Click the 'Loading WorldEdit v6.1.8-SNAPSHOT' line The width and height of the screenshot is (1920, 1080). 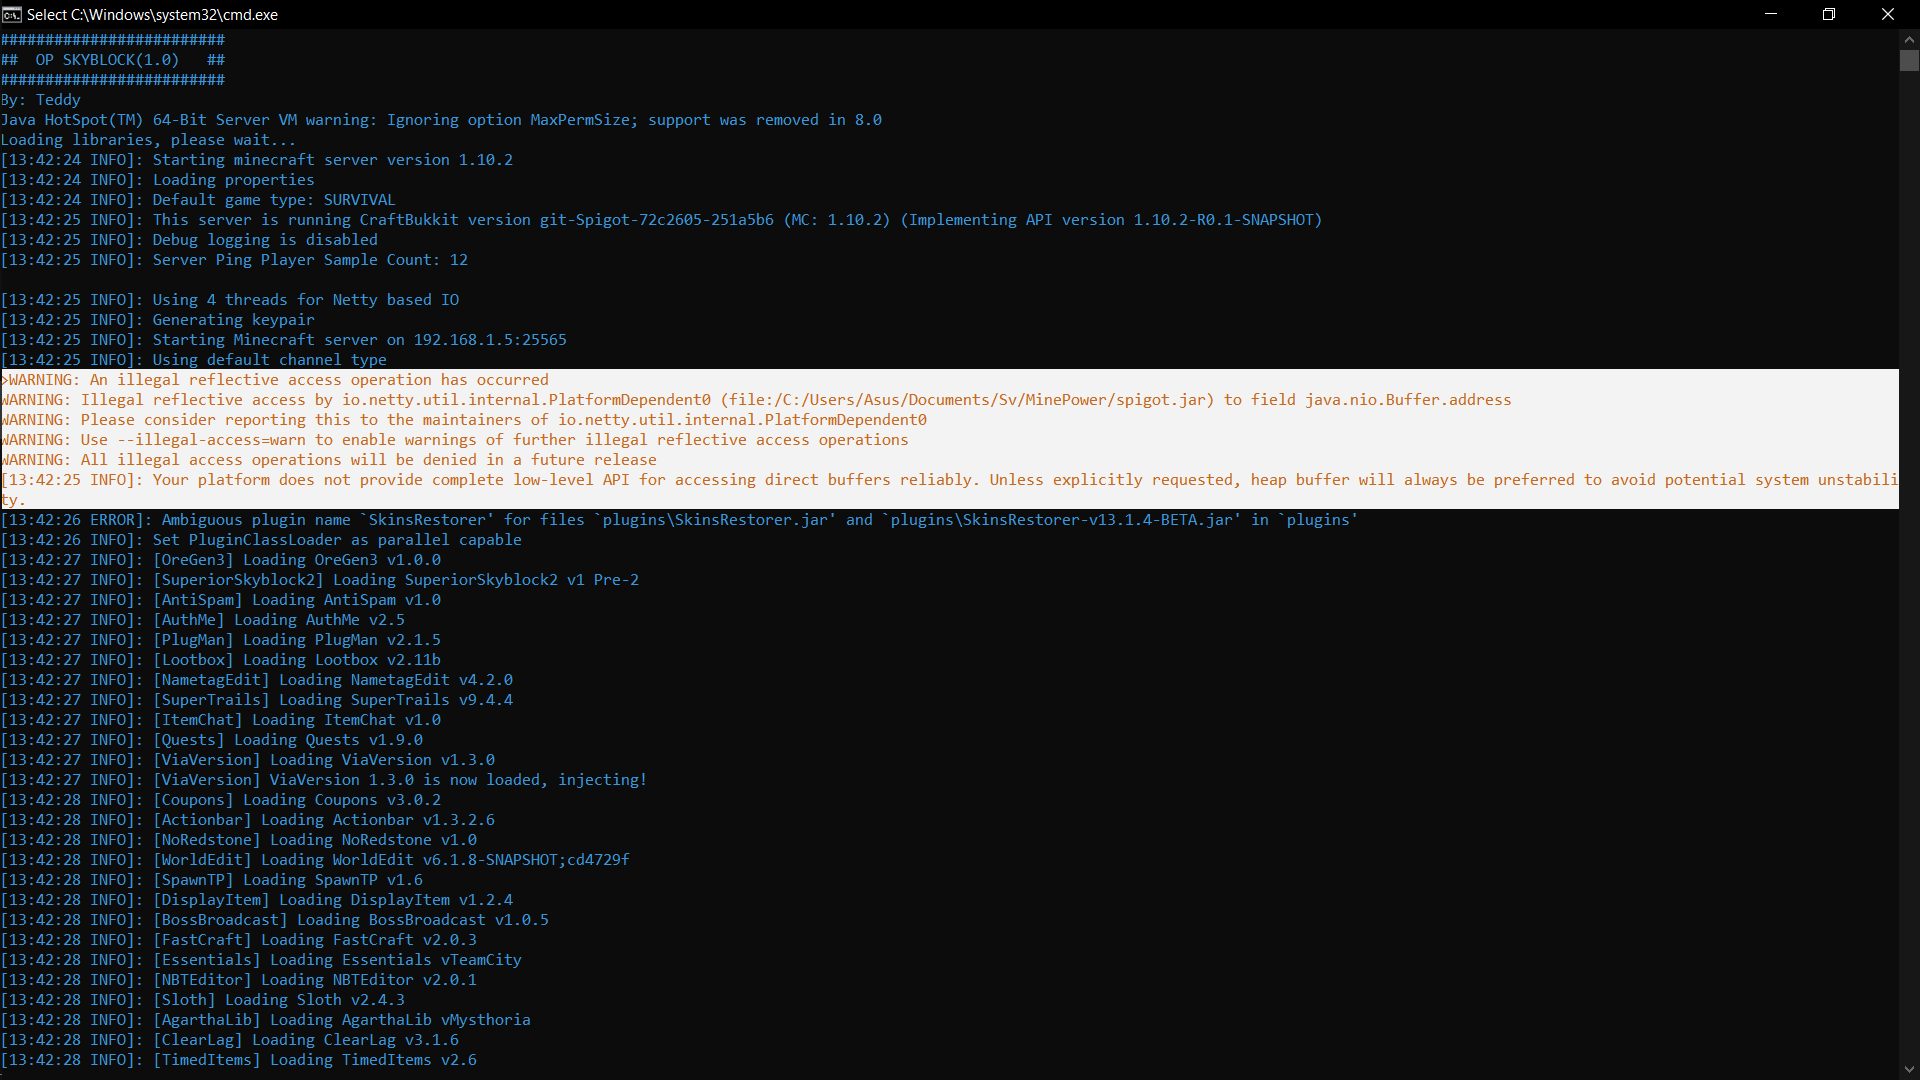click(x=391, y=860)
